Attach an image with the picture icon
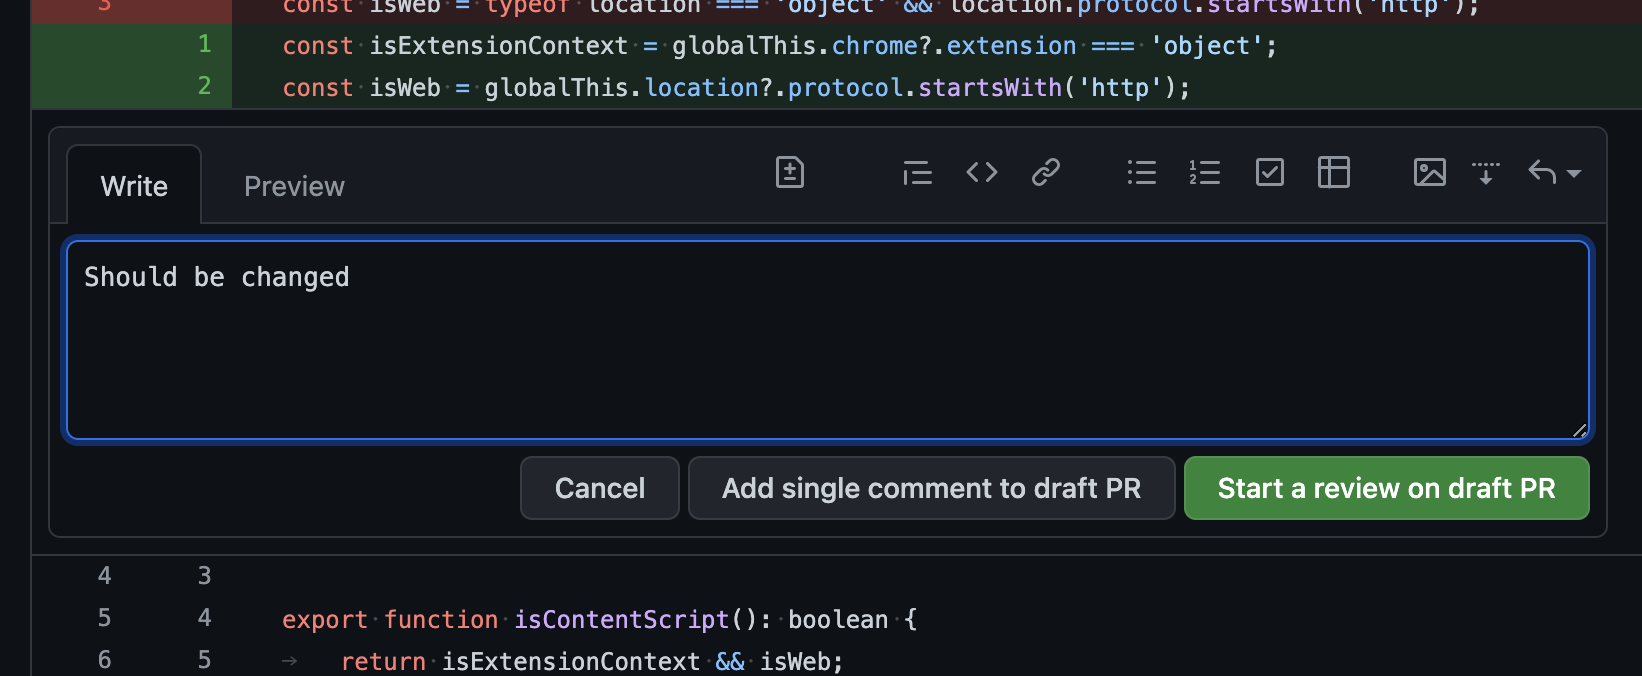 (x=1430, y=173)
